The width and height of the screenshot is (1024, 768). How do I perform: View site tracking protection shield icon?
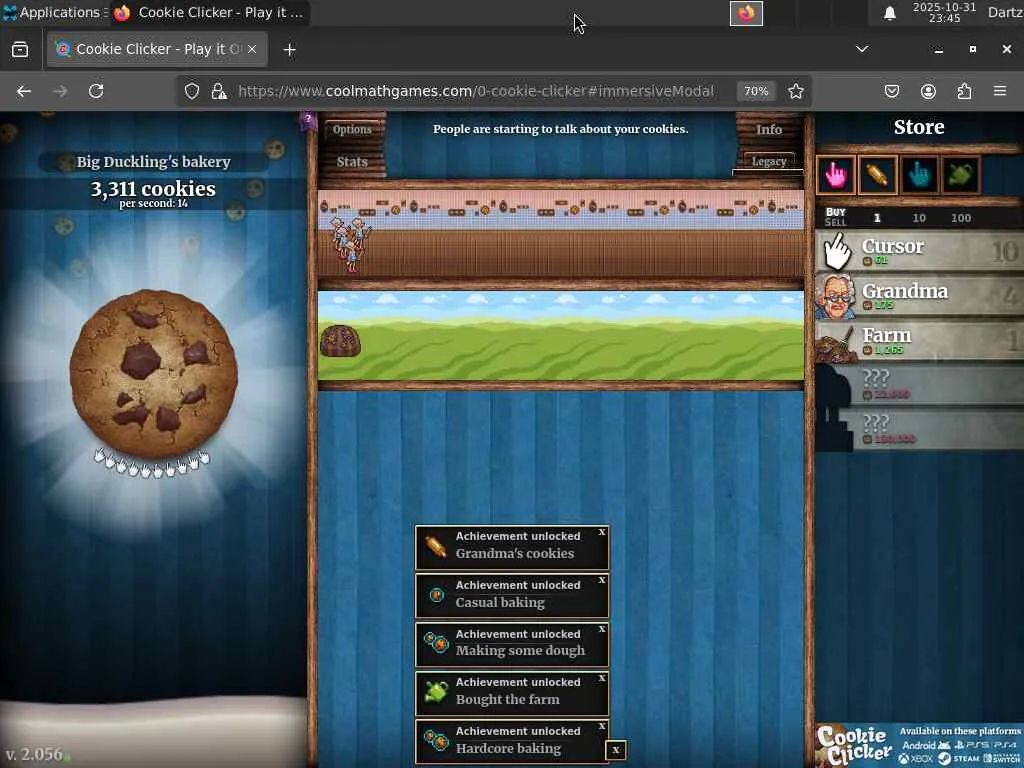click(x=191, y=91)
